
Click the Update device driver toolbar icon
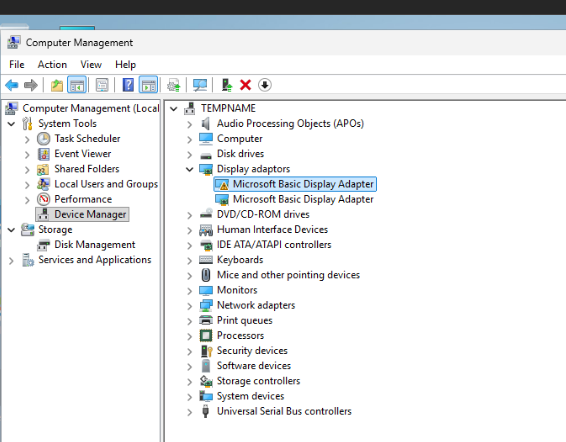[174, 85]
